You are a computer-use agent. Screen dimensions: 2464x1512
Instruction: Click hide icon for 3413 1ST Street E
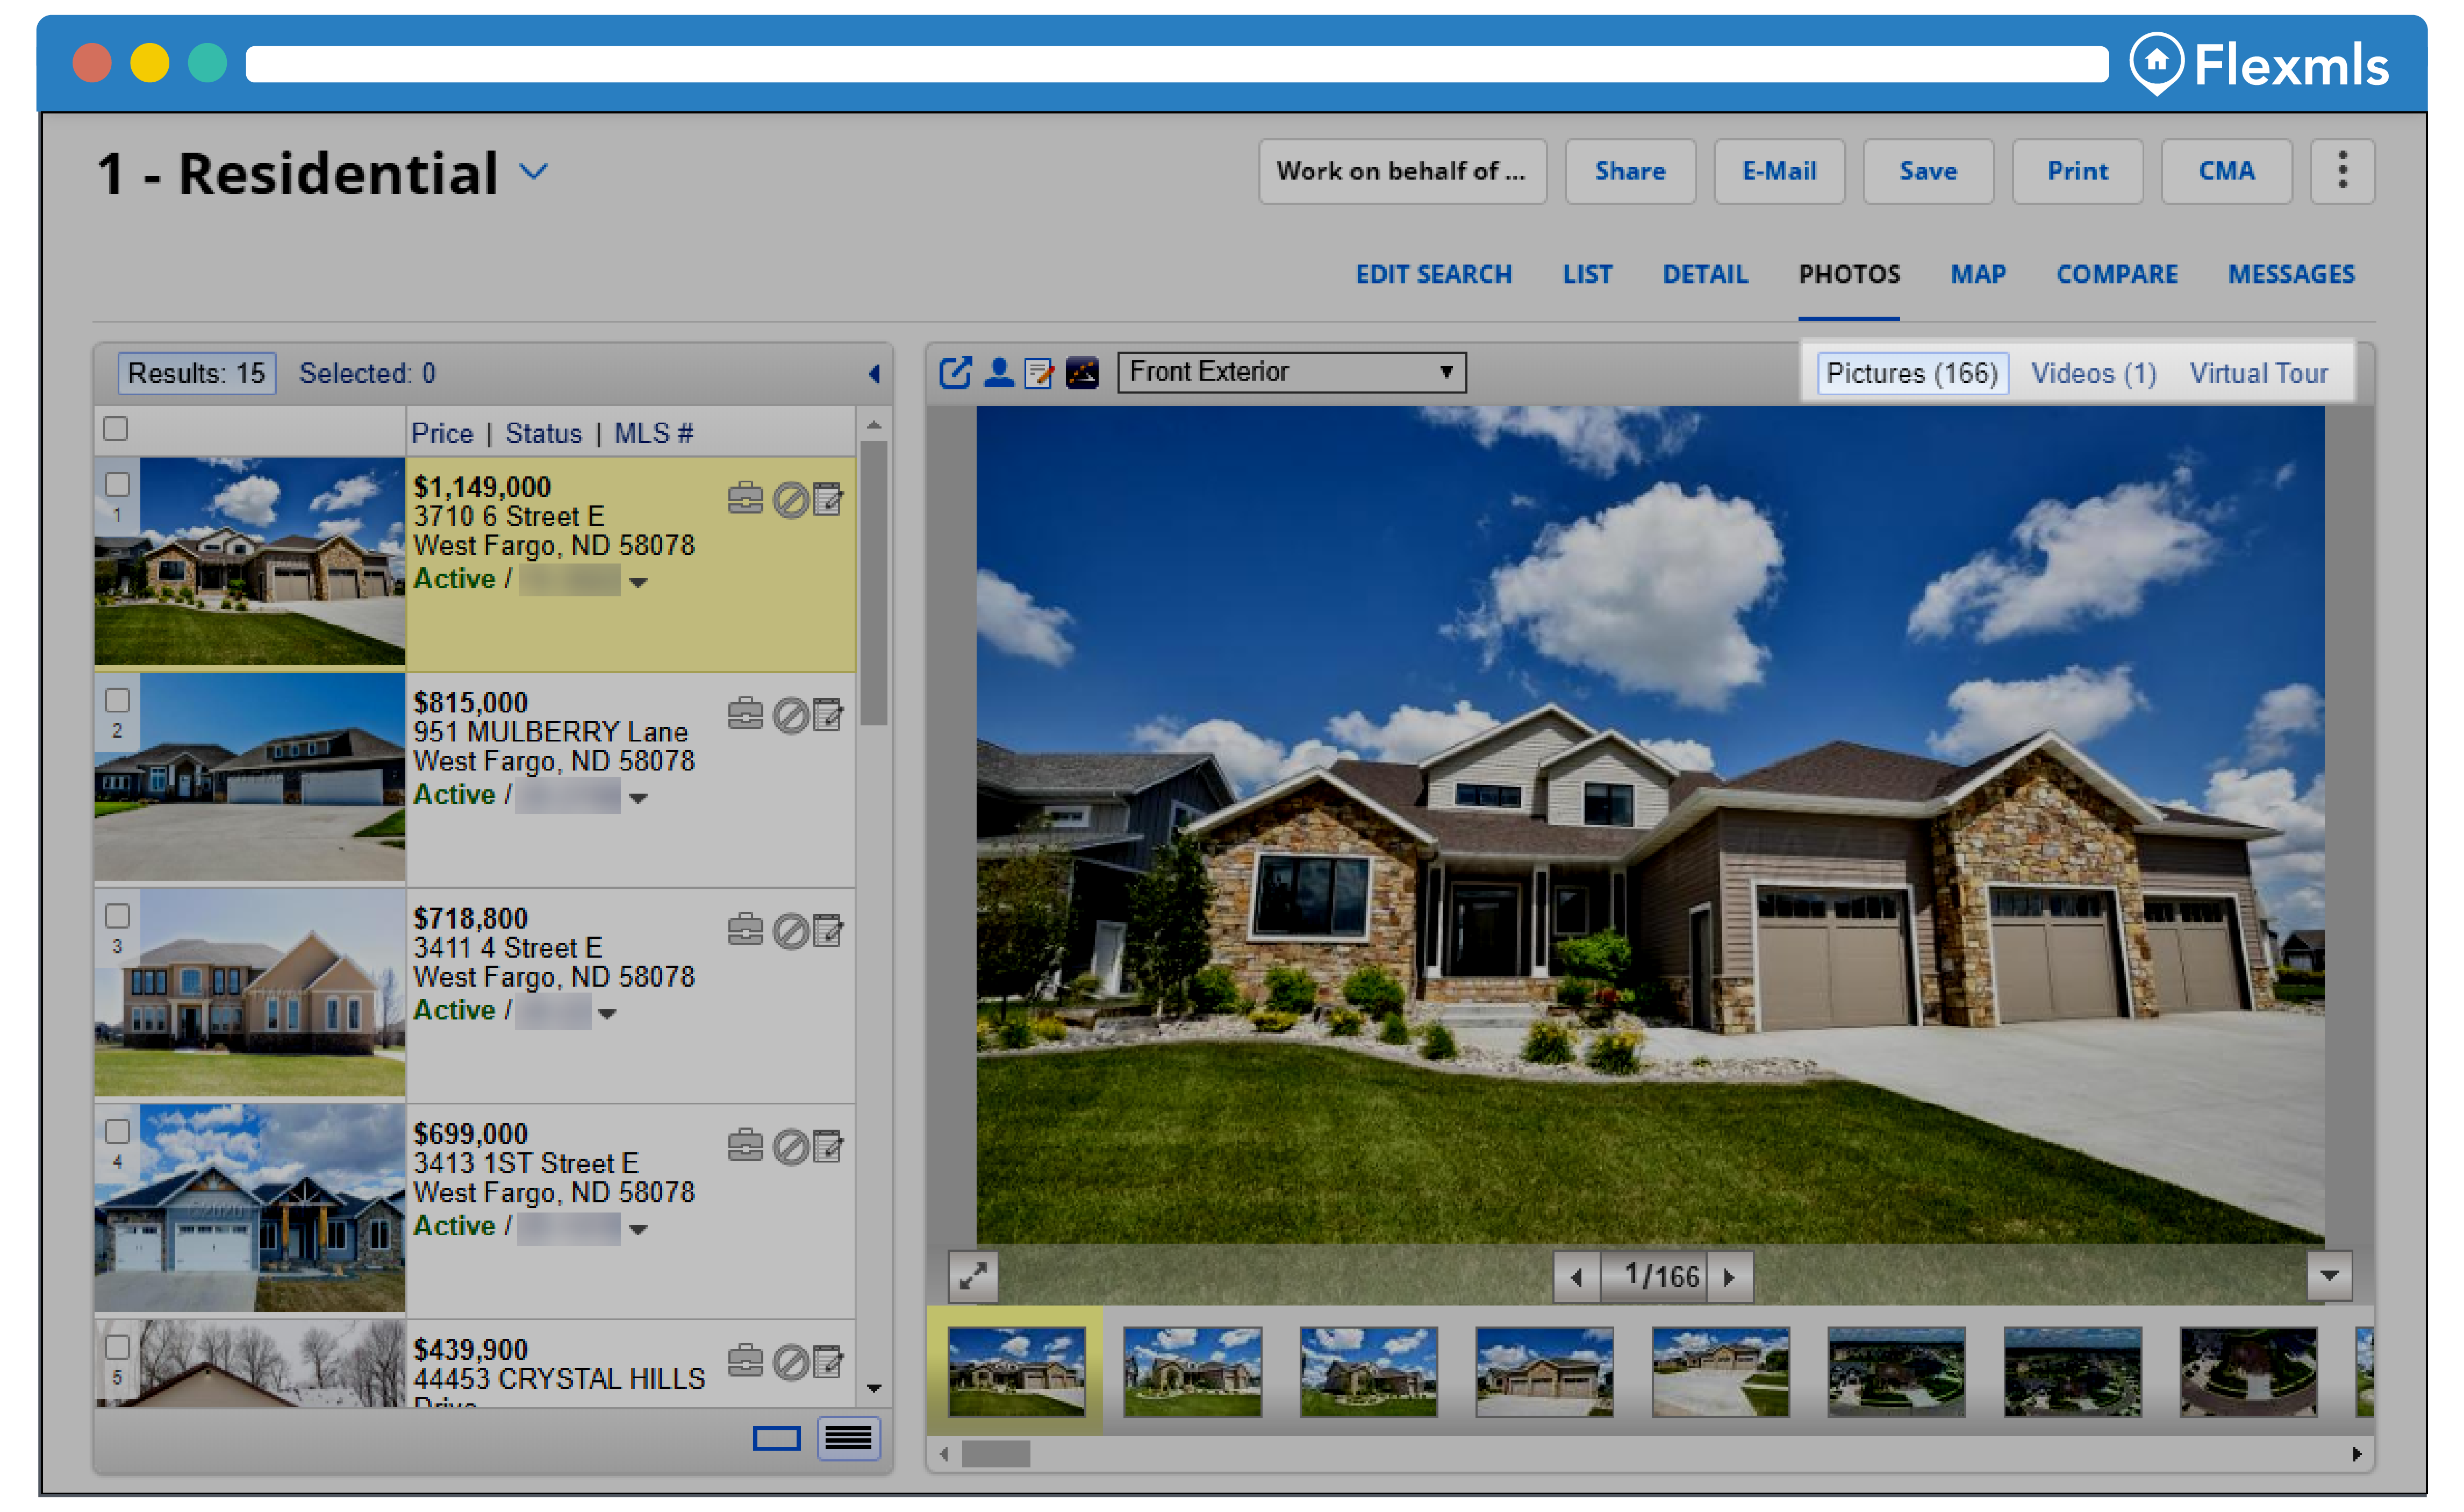point(790,1146)
